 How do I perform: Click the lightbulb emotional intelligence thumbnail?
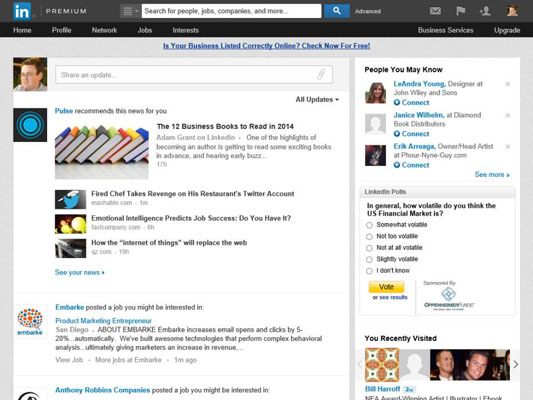(70, 224)
